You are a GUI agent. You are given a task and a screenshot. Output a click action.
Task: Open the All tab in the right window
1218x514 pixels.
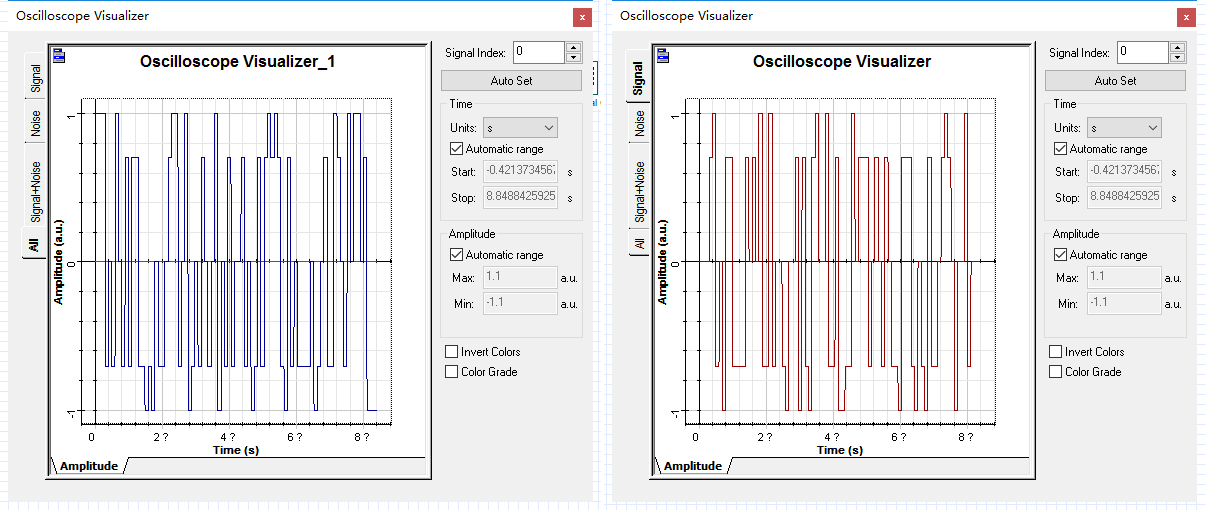640,244
